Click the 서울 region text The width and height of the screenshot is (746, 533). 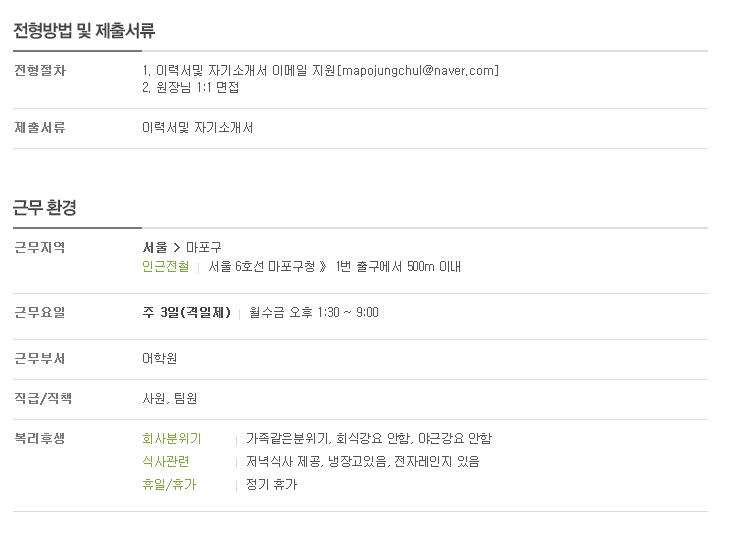pos(155,247)
